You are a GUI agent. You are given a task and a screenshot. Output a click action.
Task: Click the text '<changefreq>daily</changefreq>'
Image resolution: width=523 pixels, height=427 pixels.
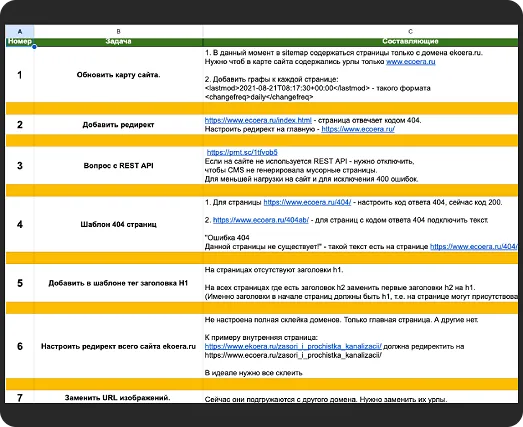point(259,97)
